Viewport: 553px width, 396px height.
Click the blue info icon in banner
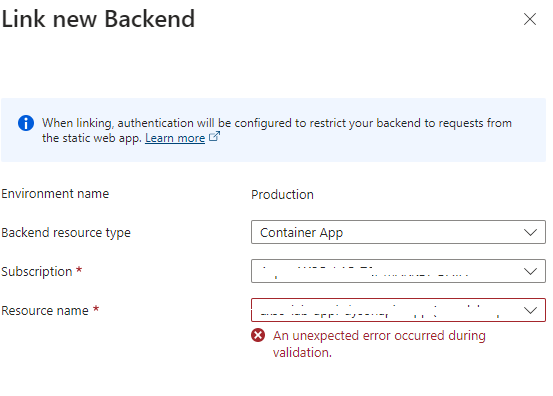pyautogui.click(x=26, y=123)
